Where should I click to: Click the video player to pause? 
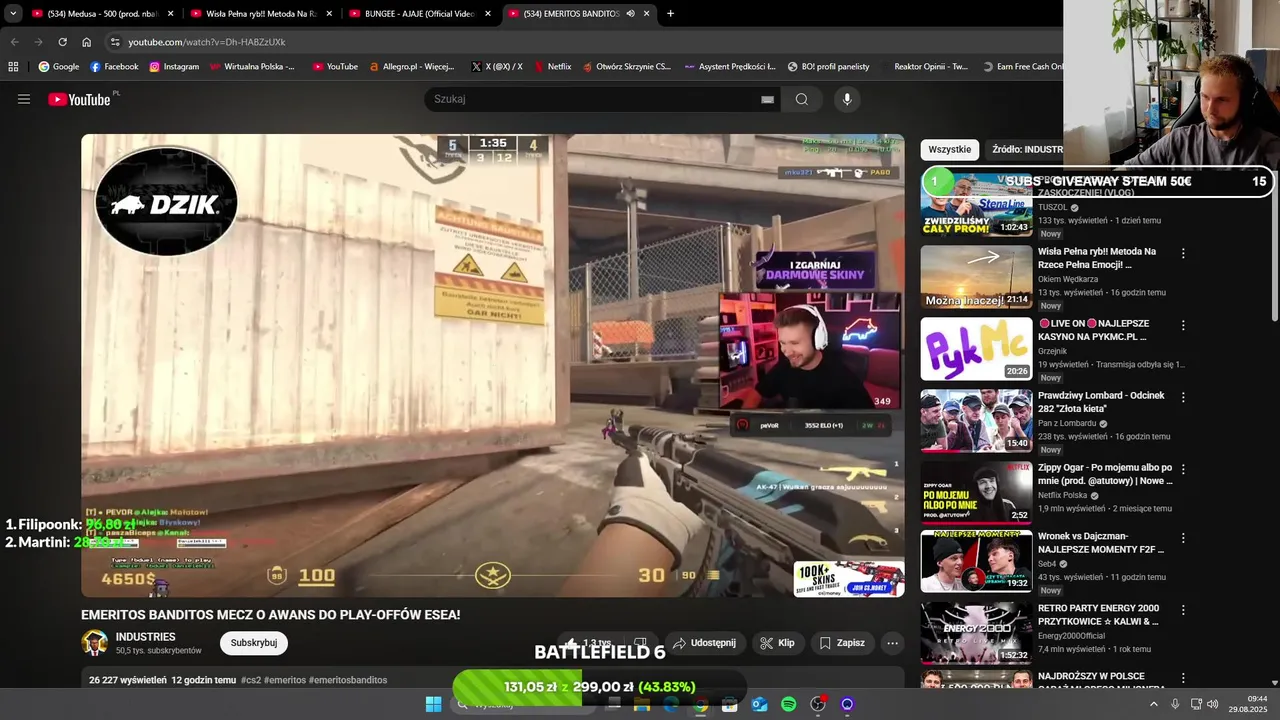coord(493,365)
